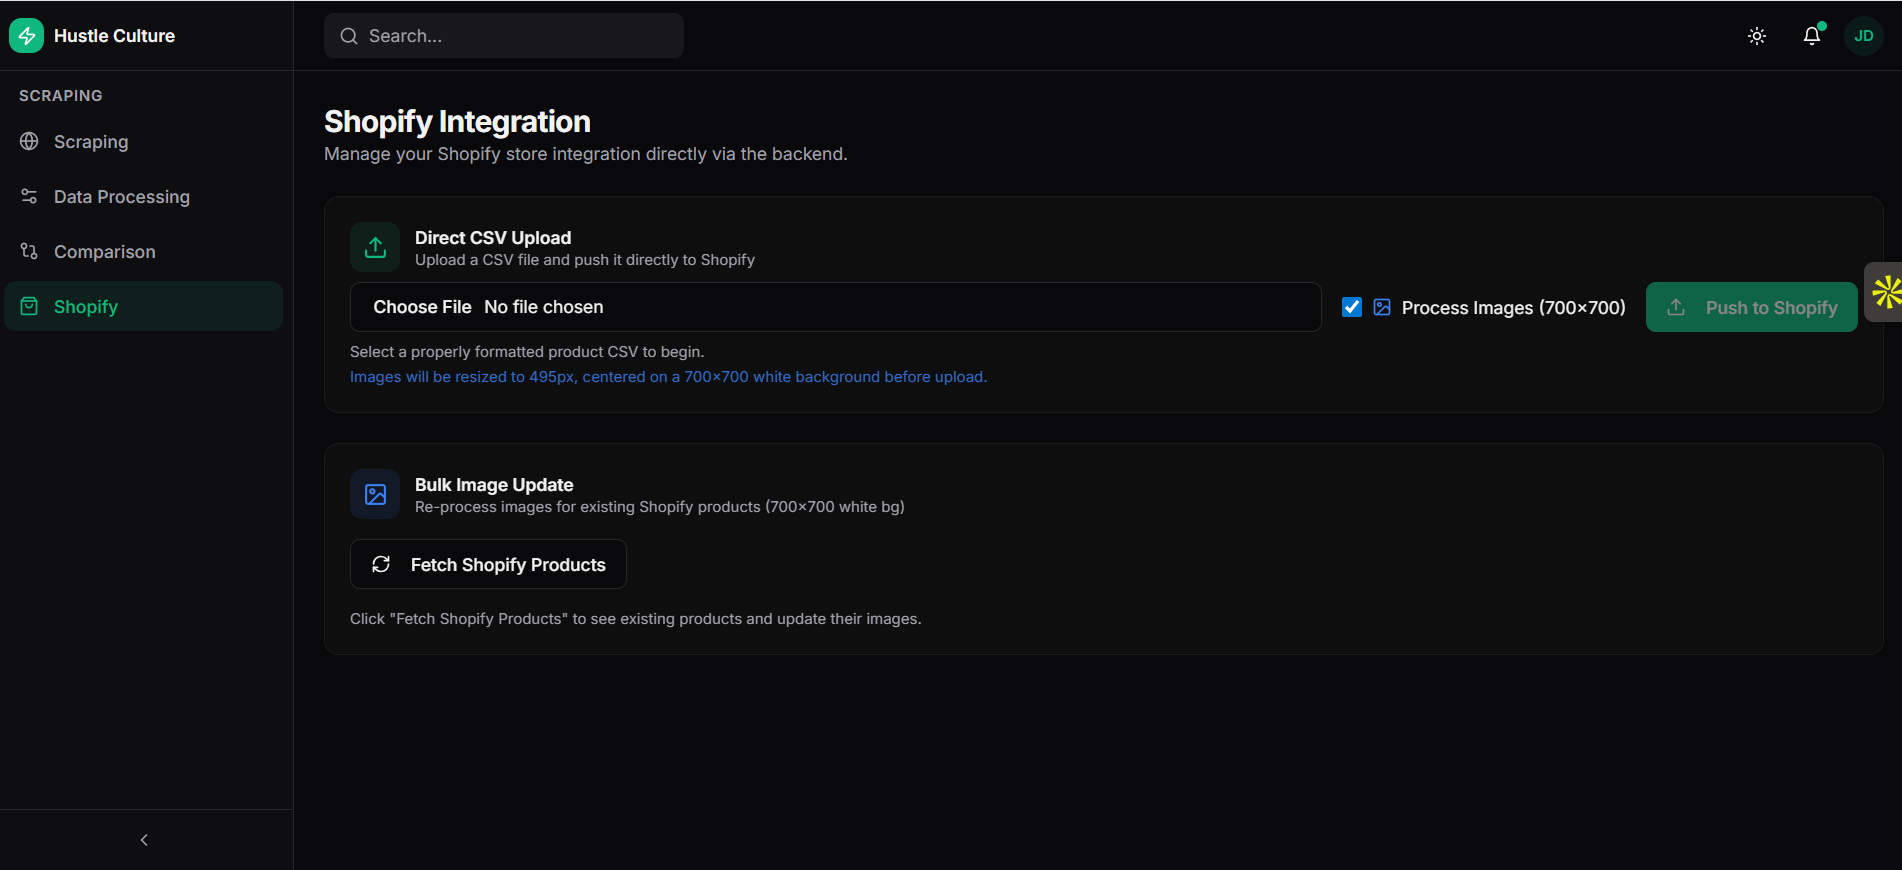
Task: Click the image icon beside Process Images
Action: (x=1382, y=307)
